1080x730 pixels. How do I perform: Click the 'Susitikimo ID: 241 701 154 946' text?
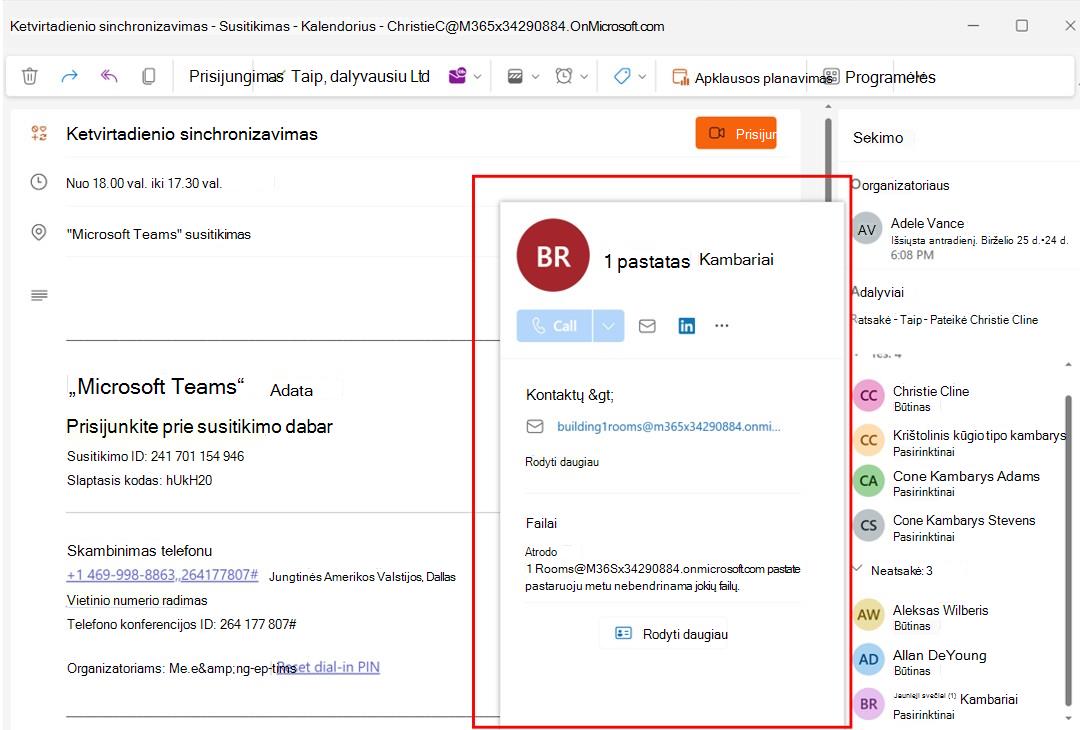click(156, 457)
